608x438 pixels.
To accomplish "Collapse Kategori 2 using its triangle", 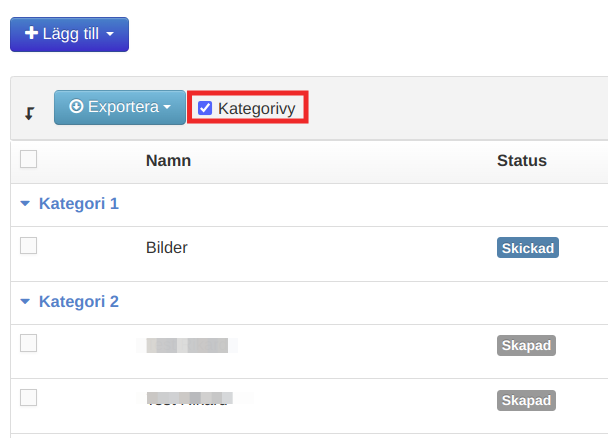I will click(25, 301).
